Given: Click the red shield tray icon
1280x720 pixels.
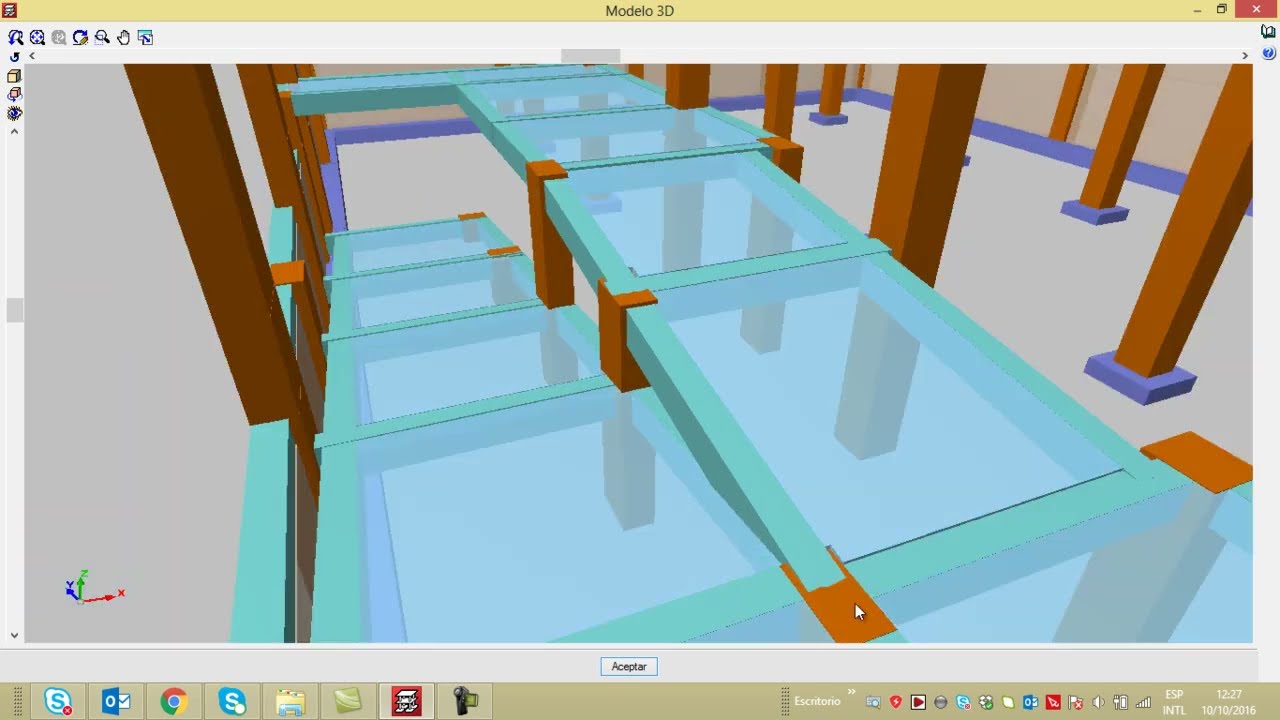Looking at the screenshot, I should (x=896, y=703).
